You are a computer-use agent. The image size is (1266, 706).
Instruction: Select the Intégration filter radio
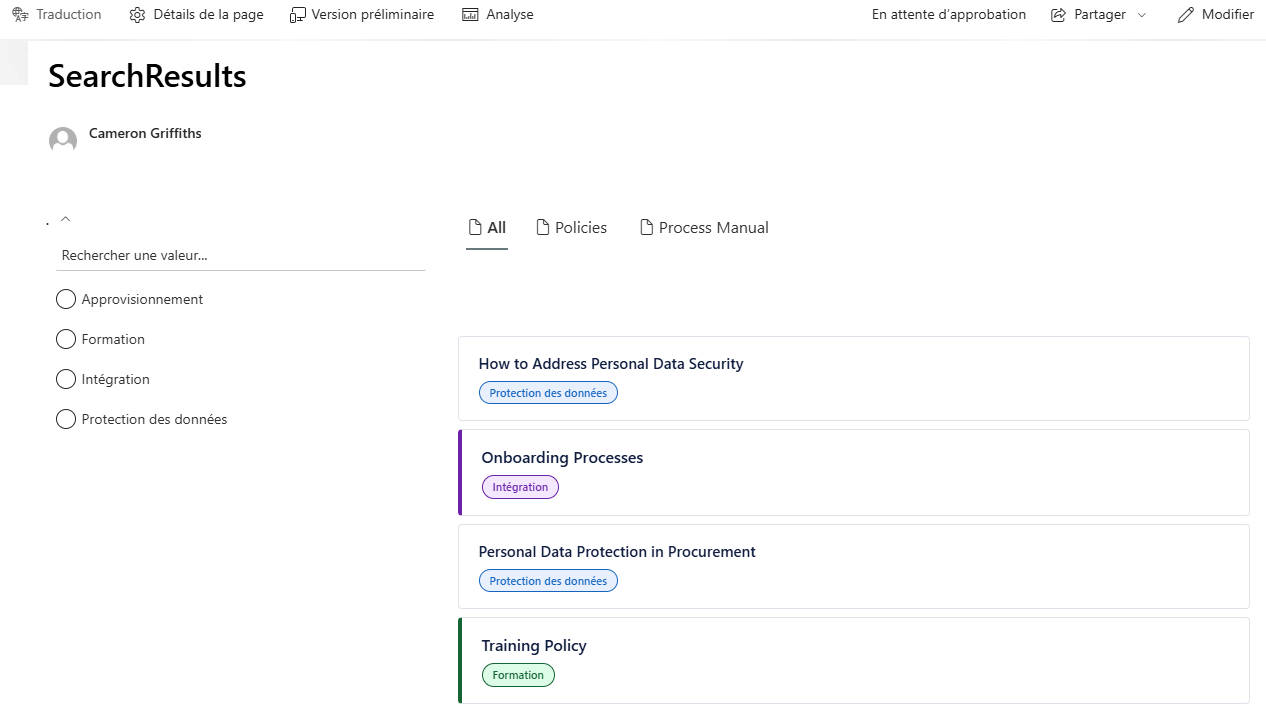click(x=66, y=379)
